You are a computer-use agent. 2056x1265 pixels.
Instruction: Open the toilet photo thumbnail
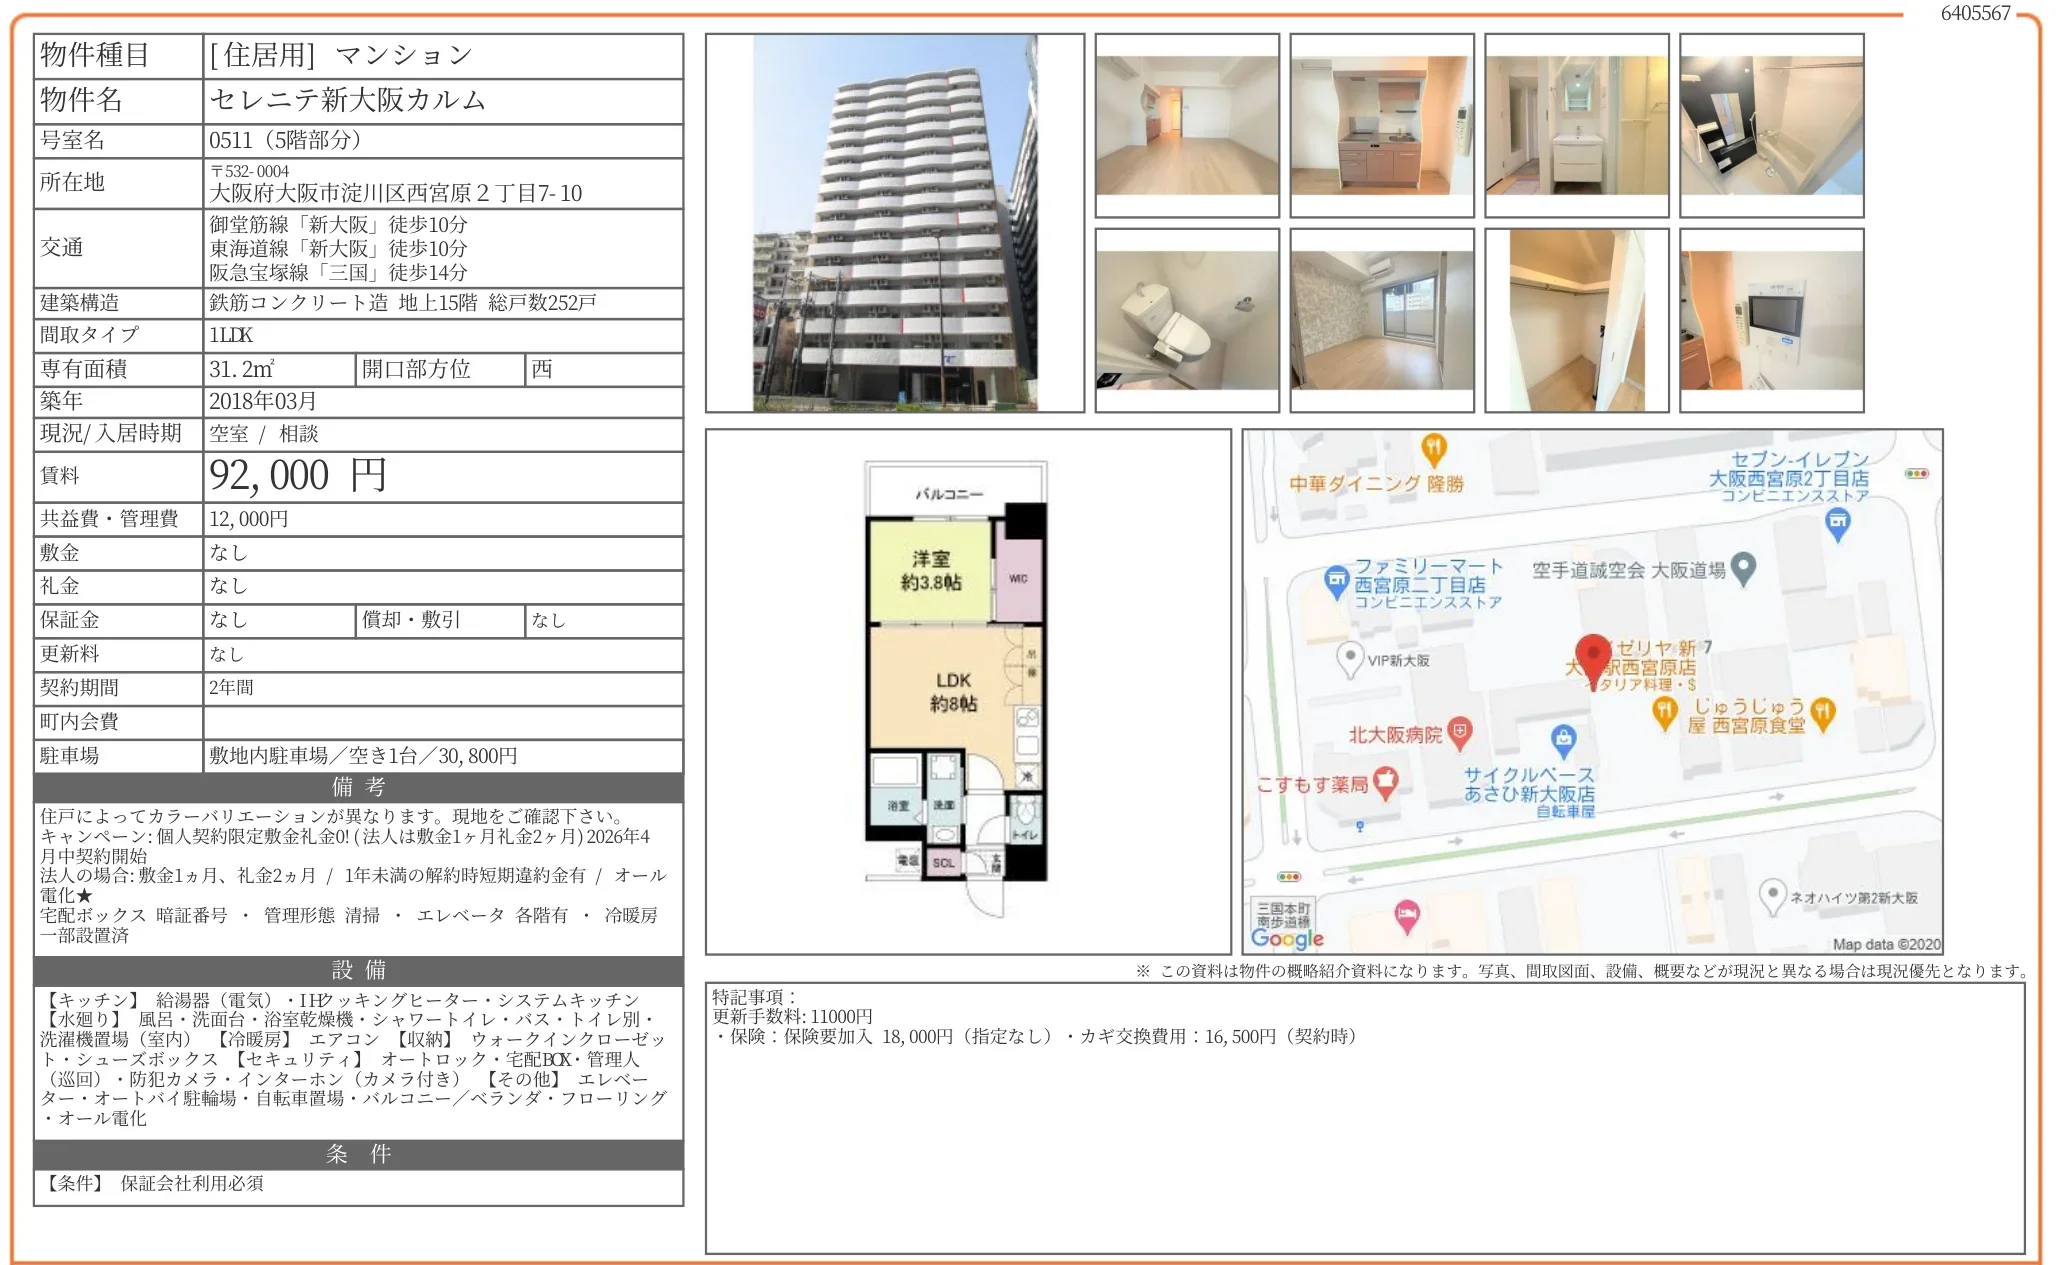pyautogui.click(x=1186, y=320)
